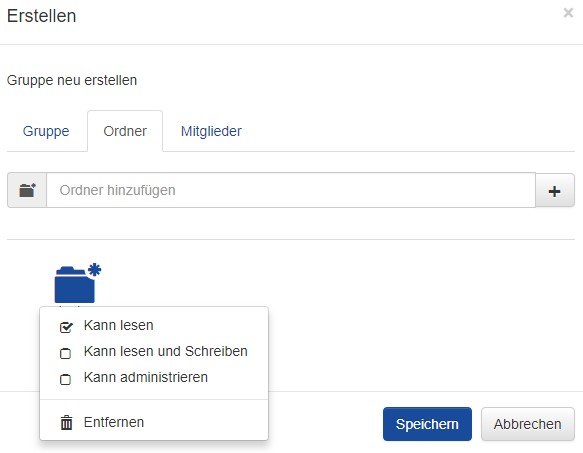Click the blue asterisk on folder
Viewport: 583px width, 453px height.
(x=94, y=270)
